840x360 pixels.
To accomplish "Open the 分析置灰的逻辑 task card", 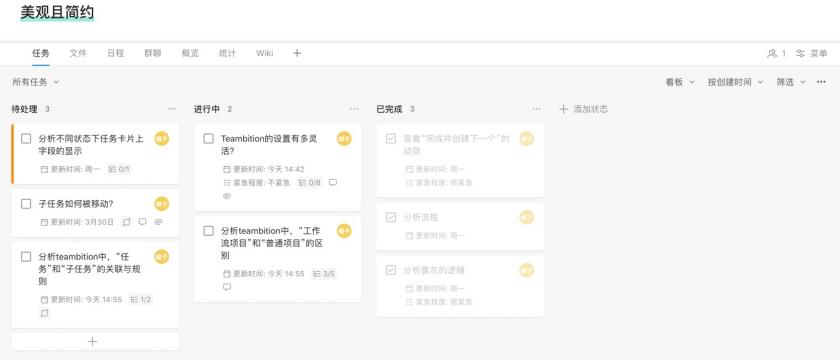I will click(460, 286).
